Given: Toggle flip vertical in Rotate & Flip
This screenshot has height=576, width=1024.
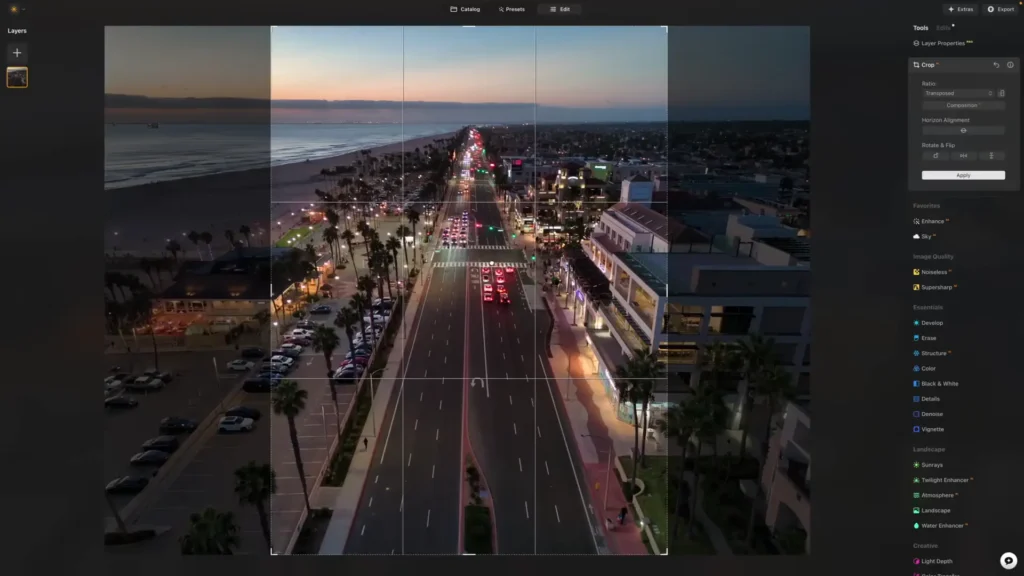Looking at the screenshot, I should [989, 155].
